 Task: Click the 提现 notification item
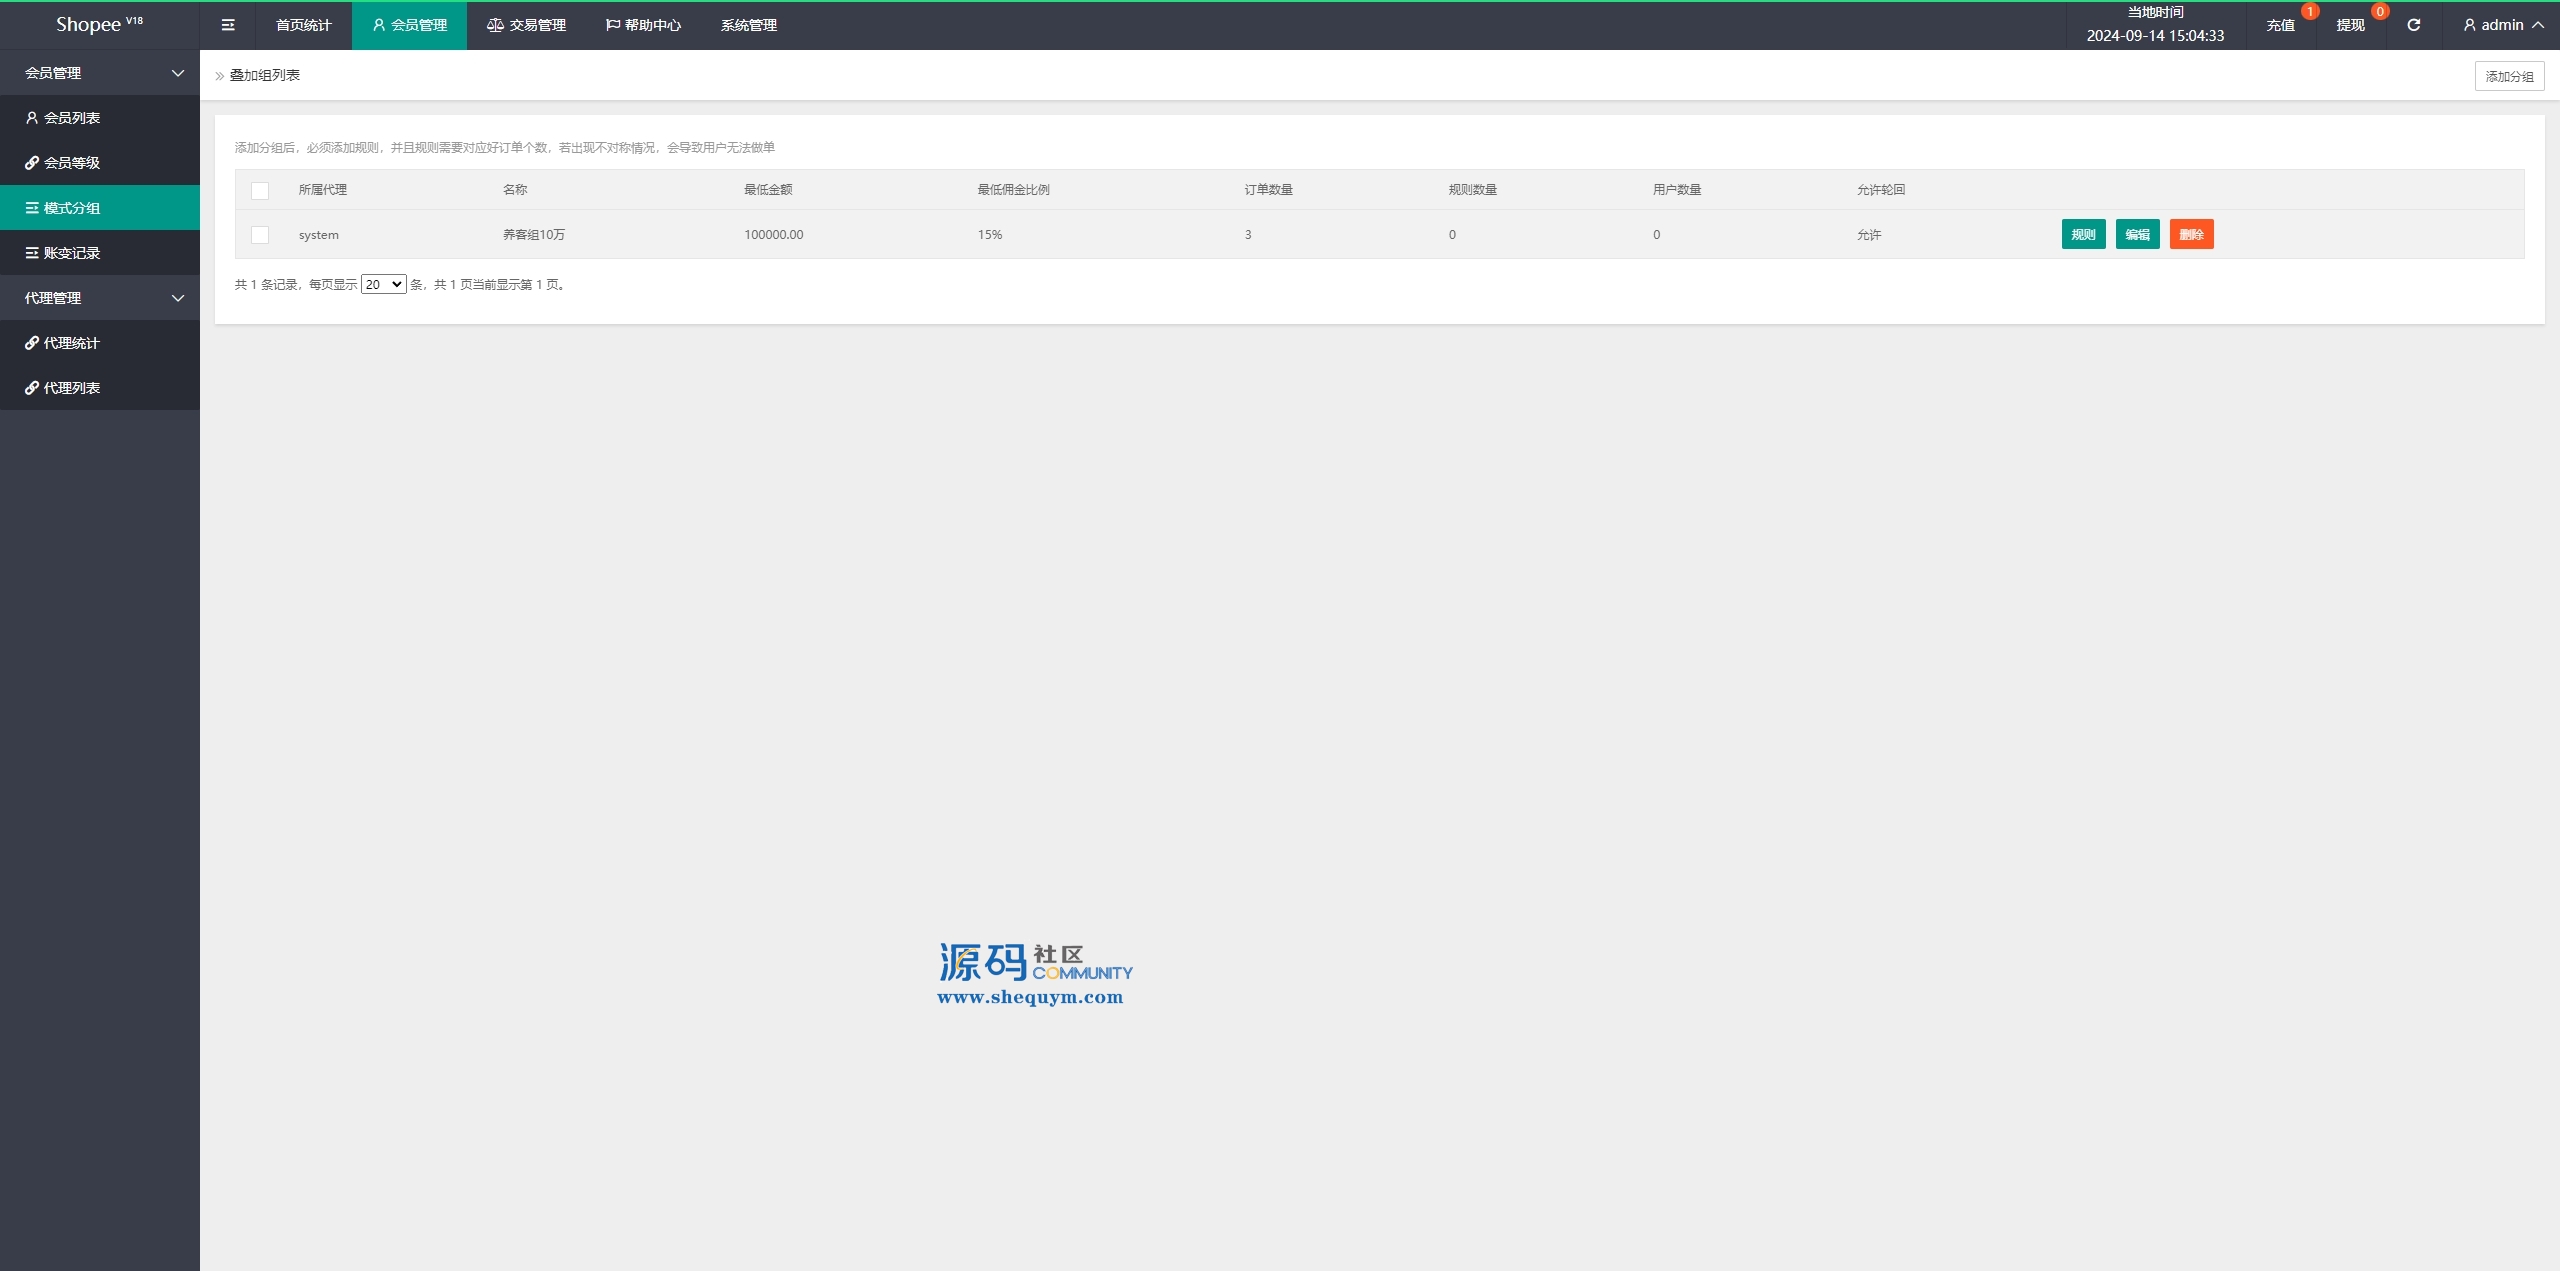[2350, 25]
